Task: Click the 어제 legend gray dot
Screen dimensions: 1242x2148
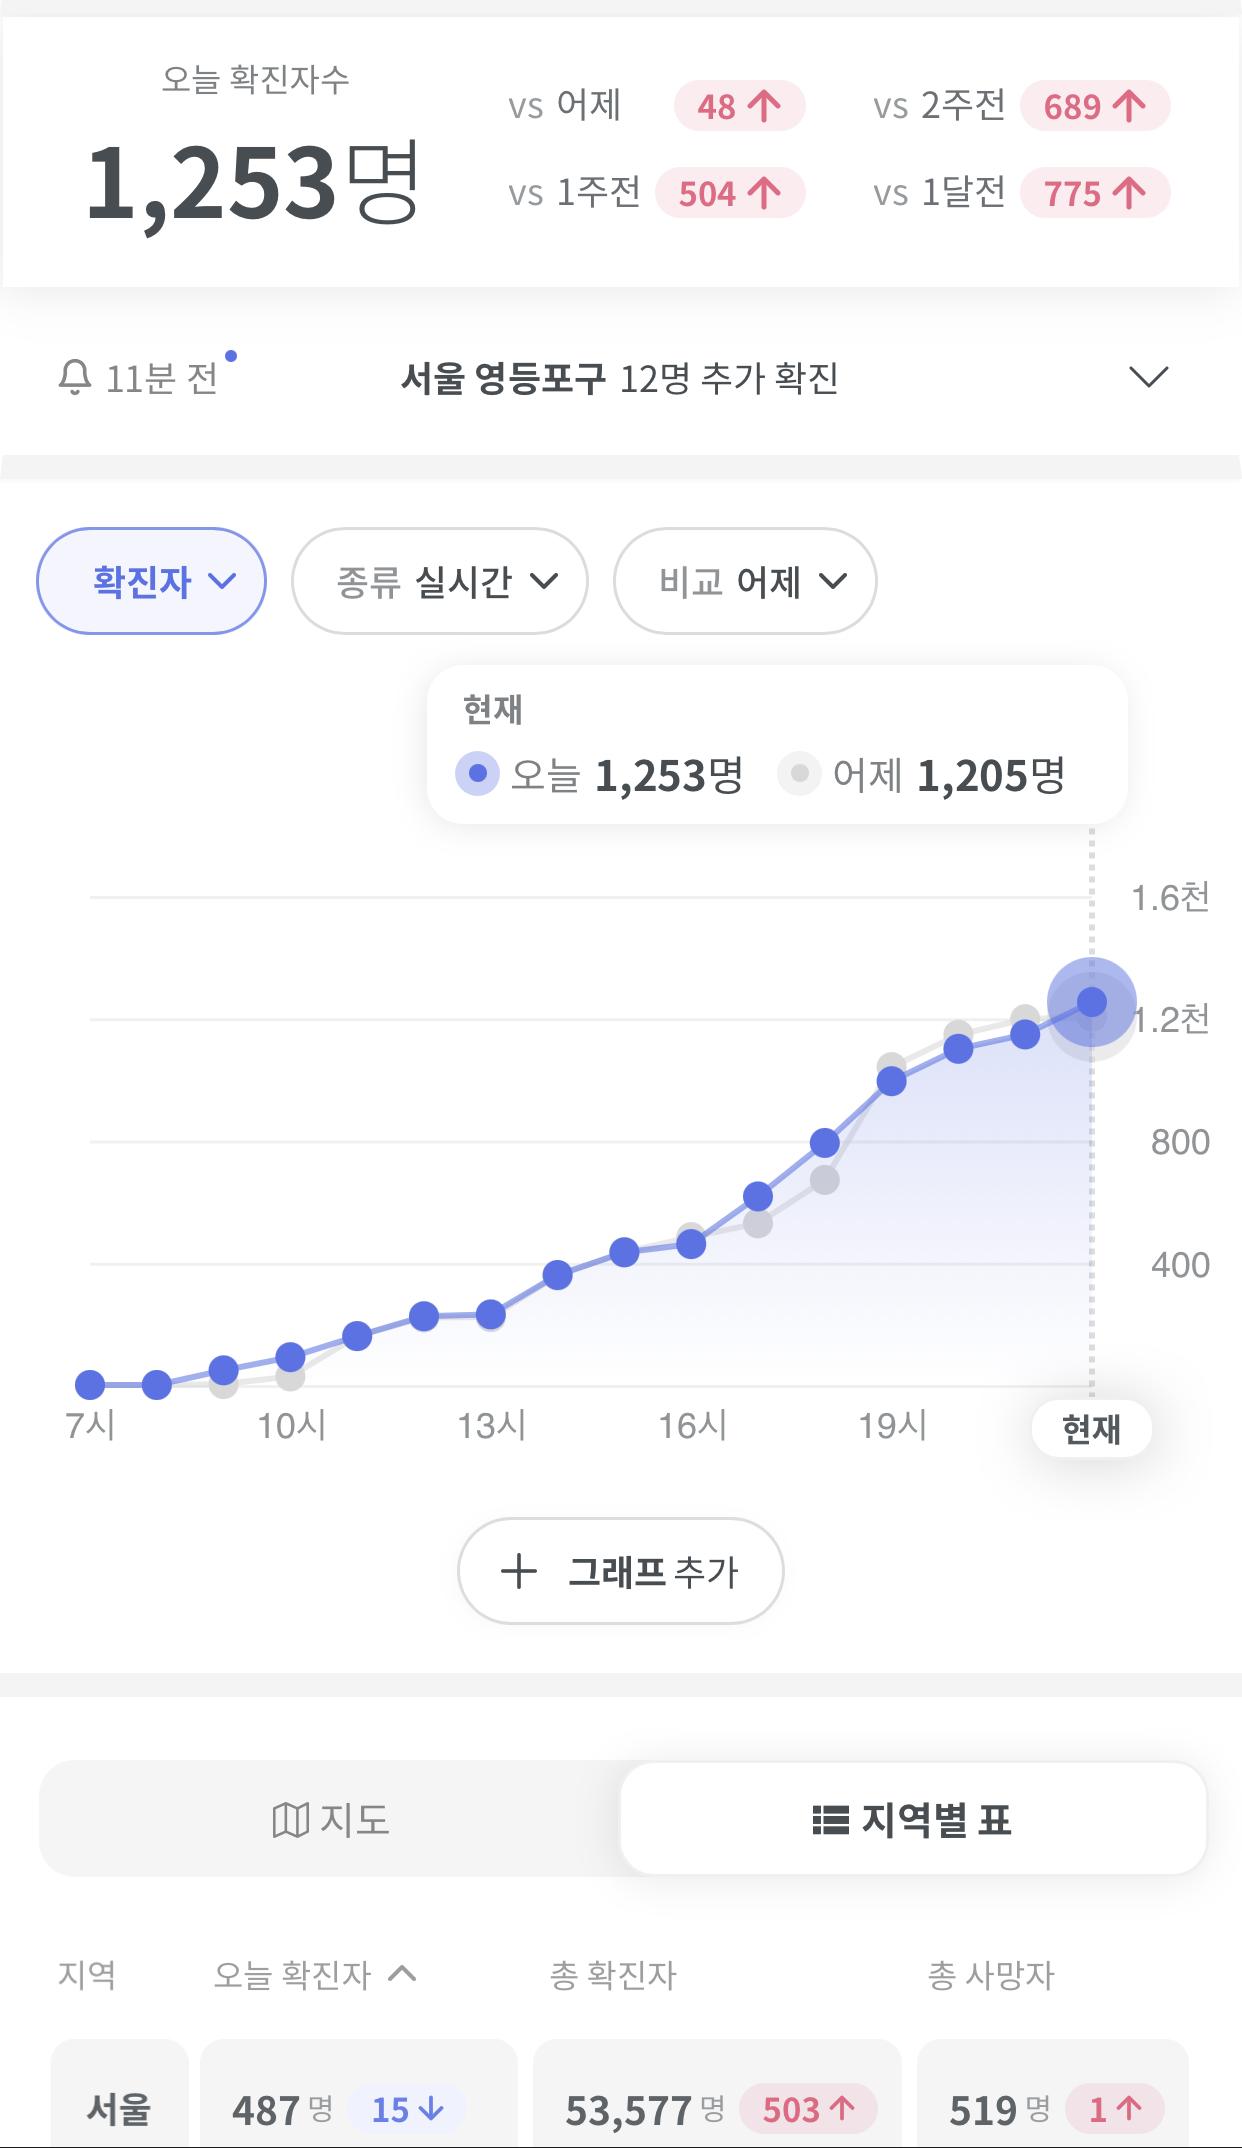Action: (799, 774)
